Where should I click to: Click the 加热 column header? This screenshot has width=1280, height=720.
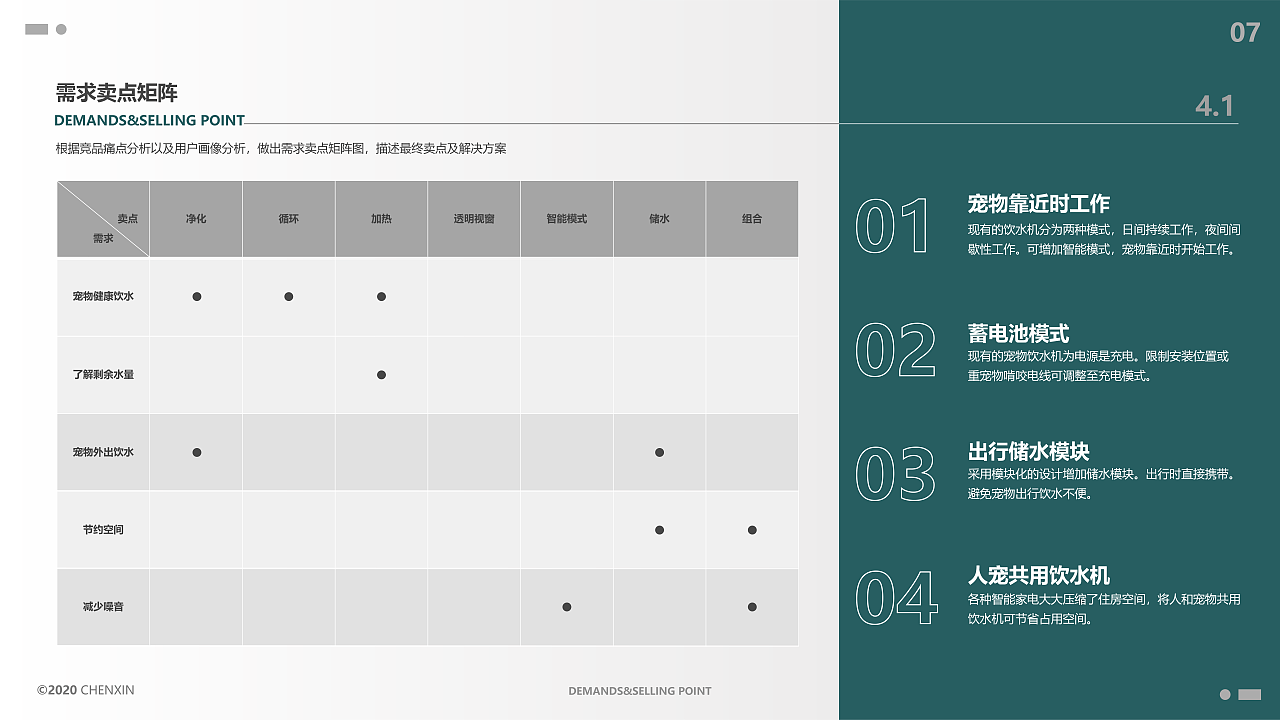(381, 219)
